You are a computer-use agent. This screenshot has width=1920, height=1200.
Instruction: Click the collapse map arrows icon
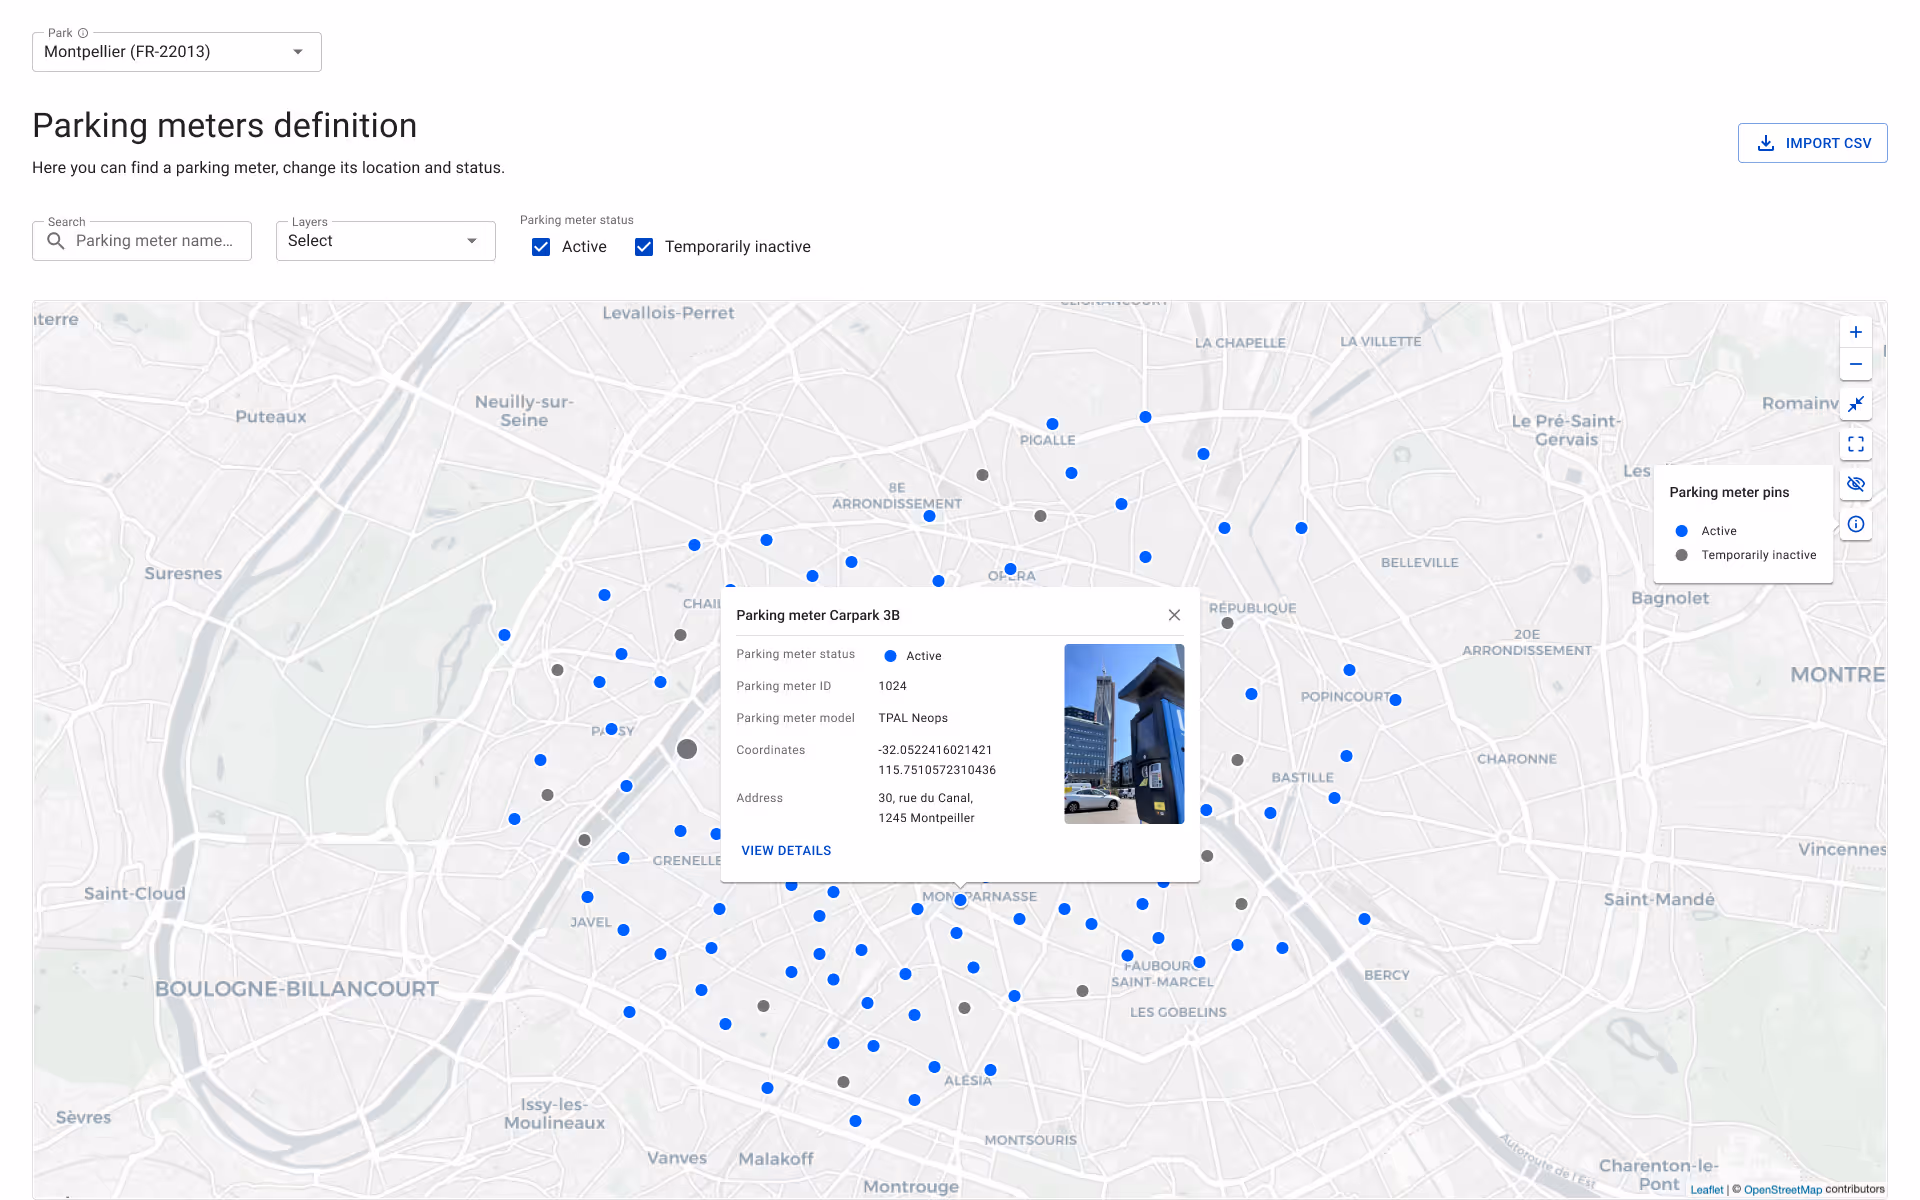tap(1855, 404)
